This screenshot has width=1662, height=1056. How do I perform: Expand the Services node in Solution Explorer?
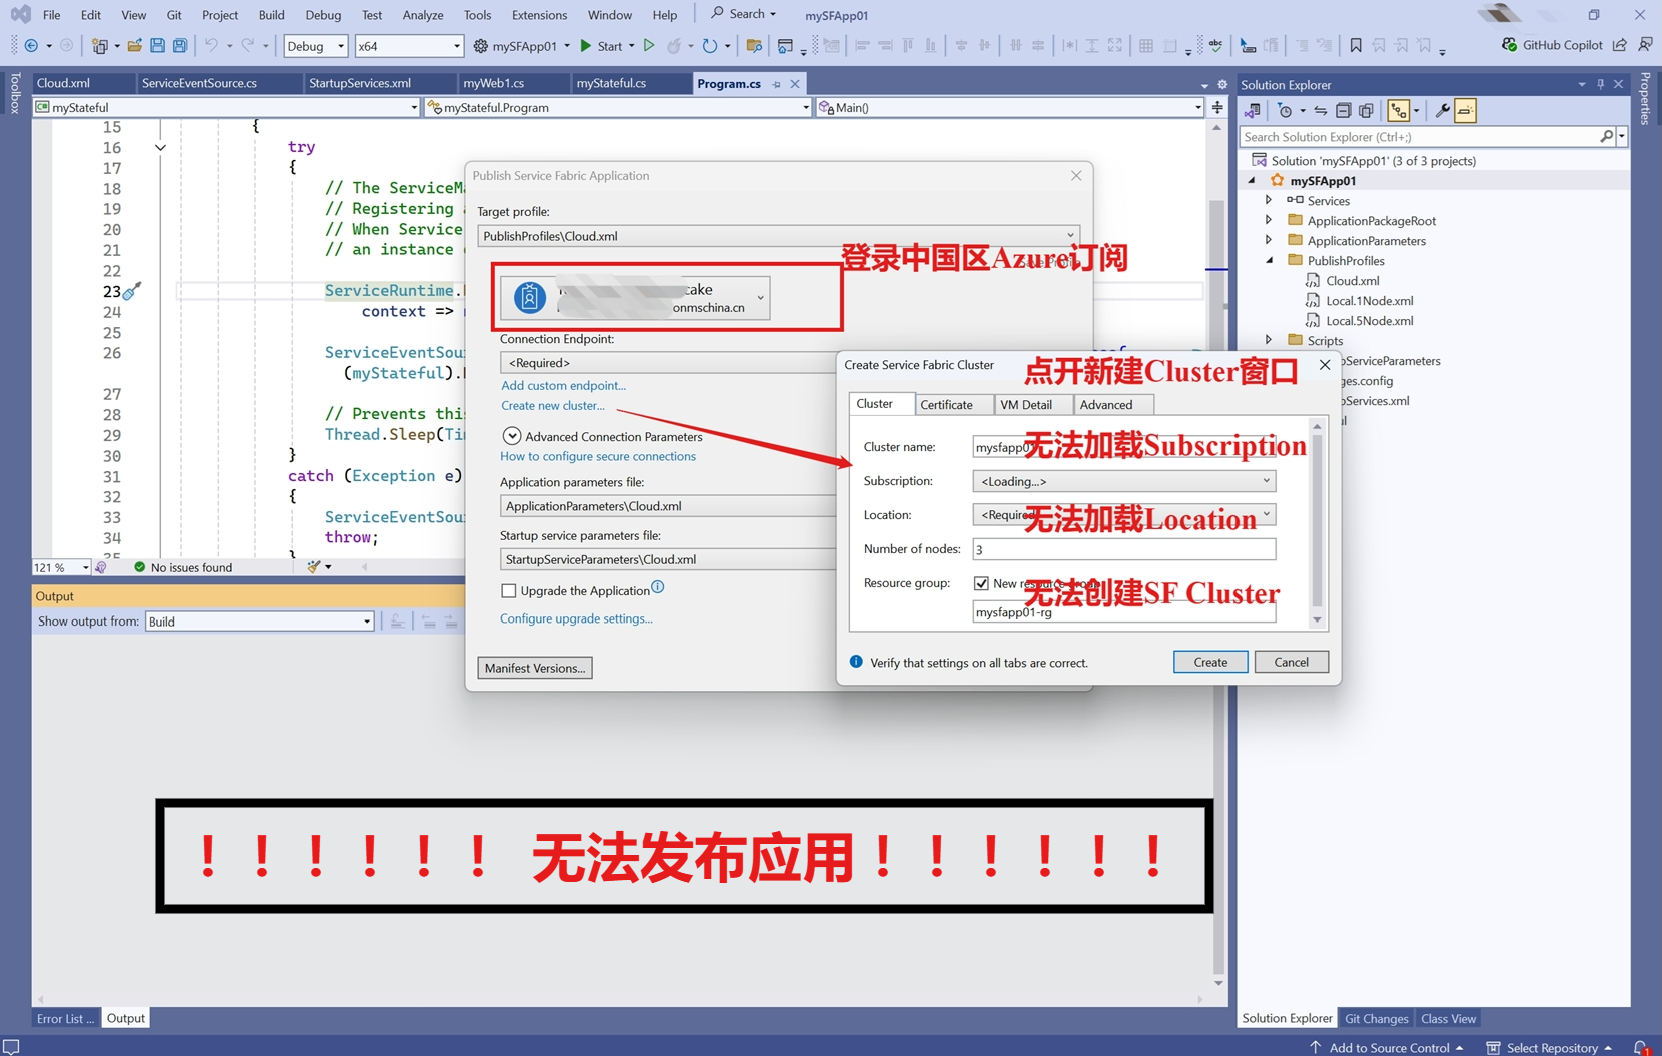point(1269,200)
